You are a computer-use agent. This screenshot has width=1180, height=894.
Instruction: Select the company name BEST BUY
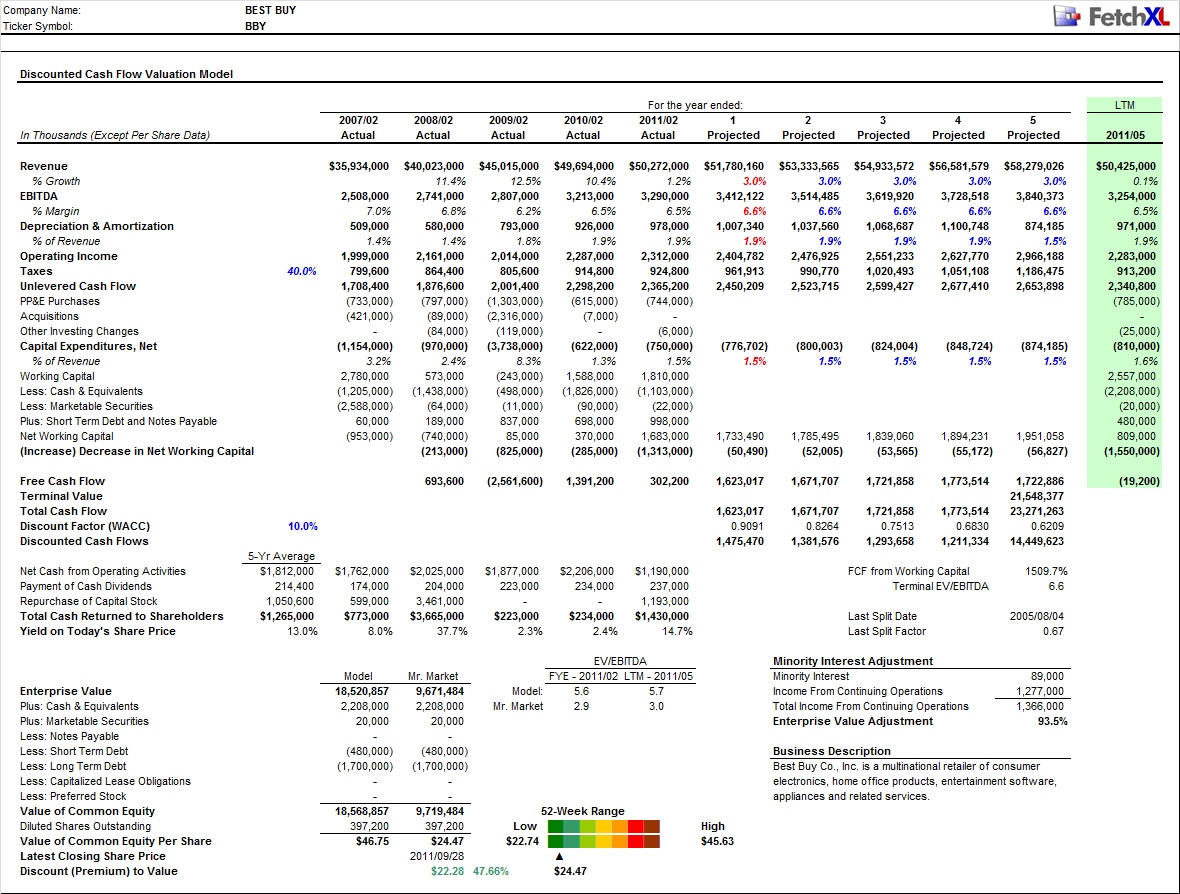click(x=270, y=11)
